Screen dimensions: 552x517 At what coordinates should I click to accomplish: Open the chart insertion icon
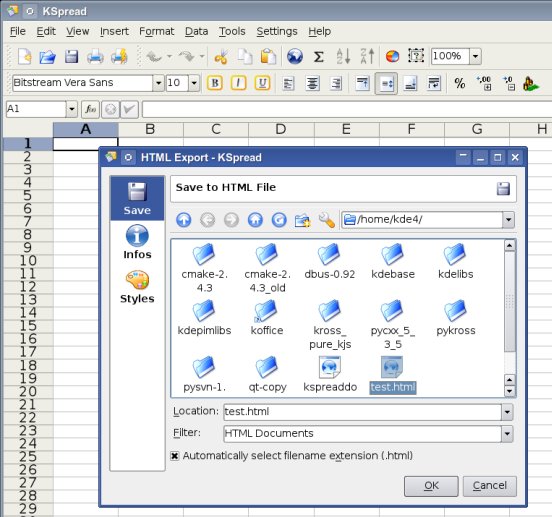[x=392, y=56]
